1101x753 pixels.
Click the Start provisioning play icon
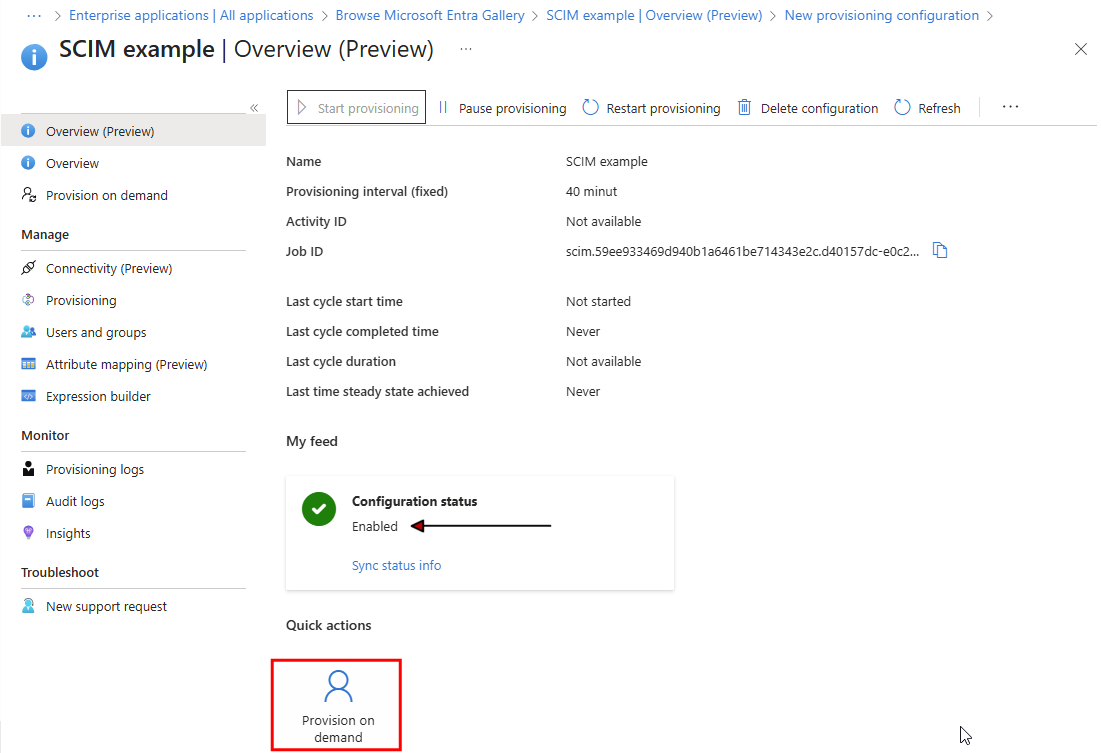[x=302, y=107]
